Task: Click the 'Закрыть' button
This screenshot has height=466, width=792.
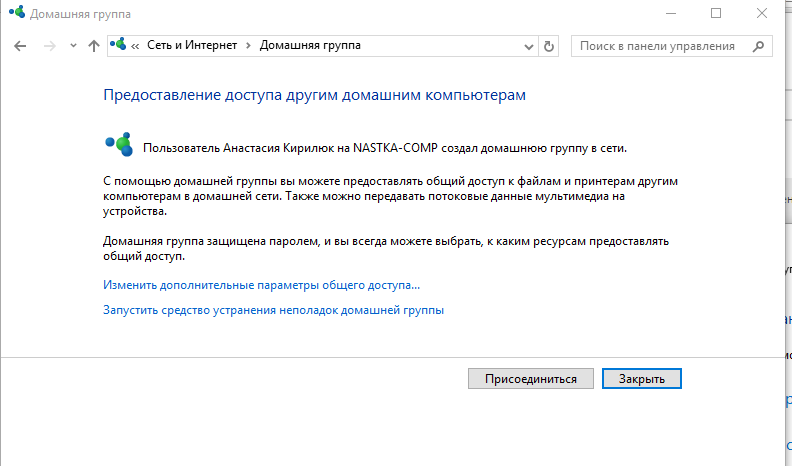Action: click(x=641, y=379)
